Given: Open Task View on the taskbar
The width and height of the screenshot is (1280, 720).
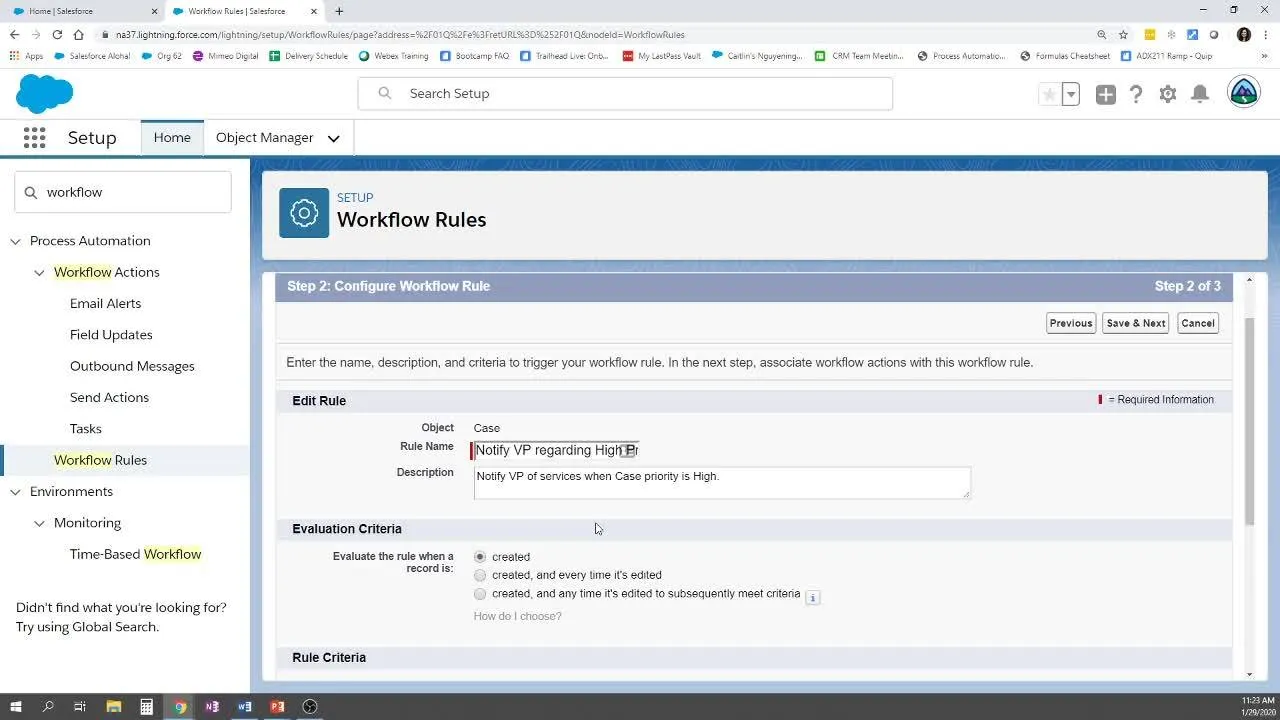Looking at the screenshot, I should point(80,707).
